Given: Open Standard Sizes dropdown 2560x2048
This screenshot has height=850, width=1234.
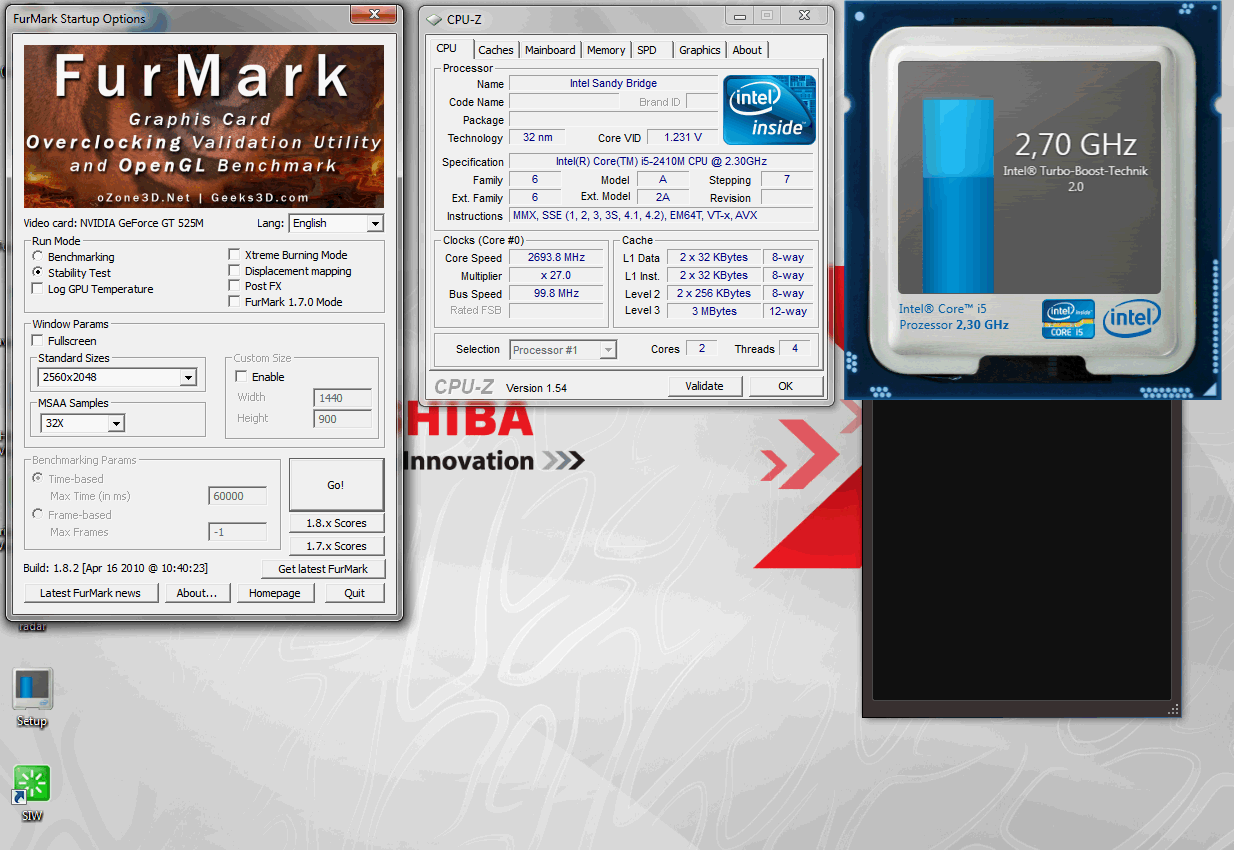Looking at the screenshot, I should click(117, 377).
